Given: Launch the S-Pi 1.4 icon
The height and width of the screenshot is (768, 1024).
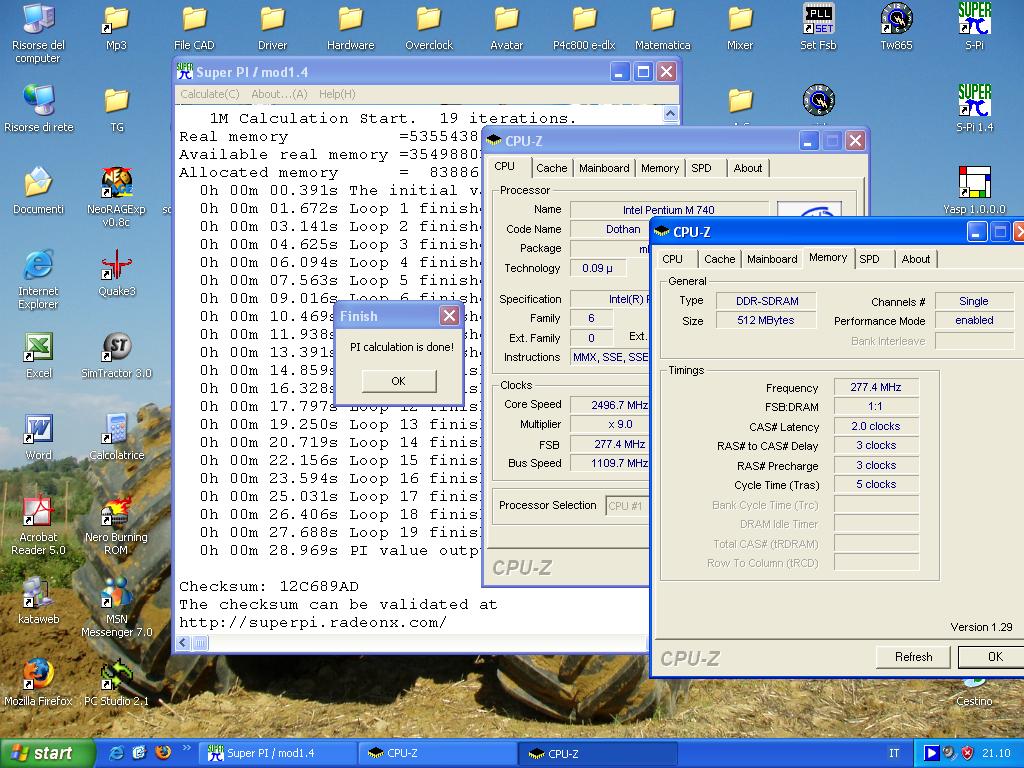Looking at the screenshot, I should coord(974,101).
